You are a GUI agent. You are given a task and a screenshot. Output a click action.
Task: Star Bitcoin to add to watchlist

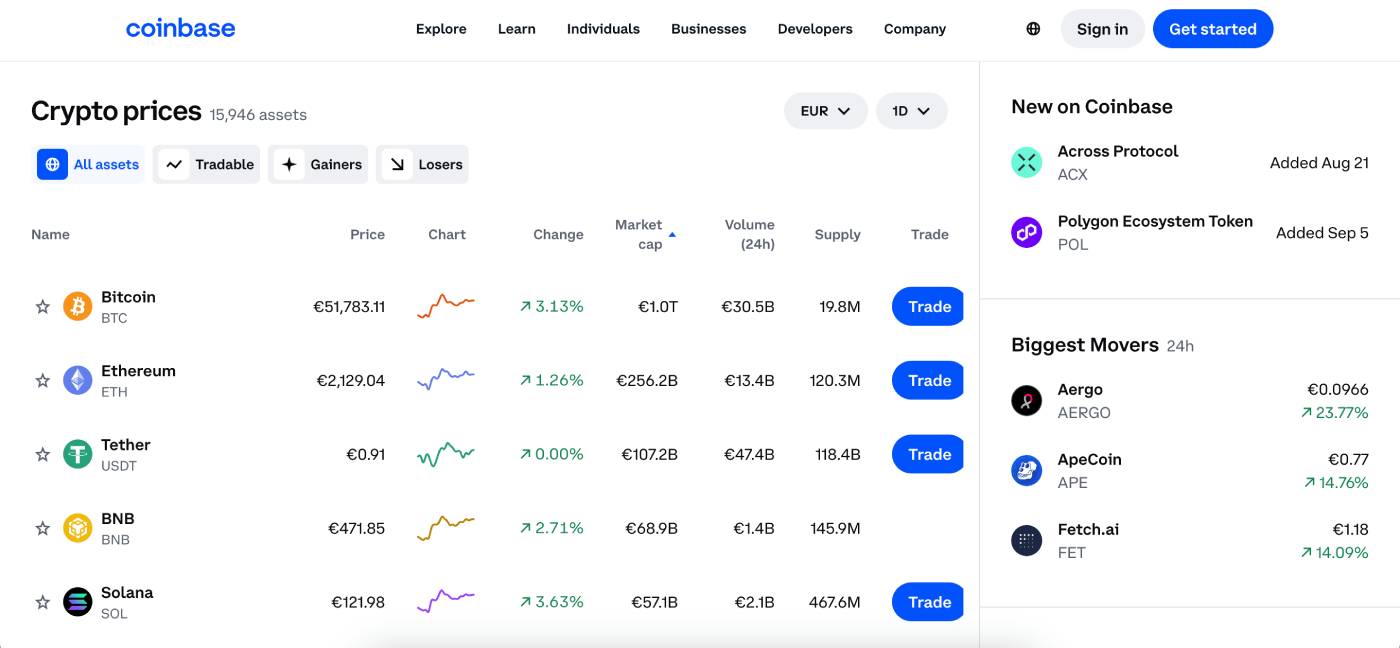(43, 307)
